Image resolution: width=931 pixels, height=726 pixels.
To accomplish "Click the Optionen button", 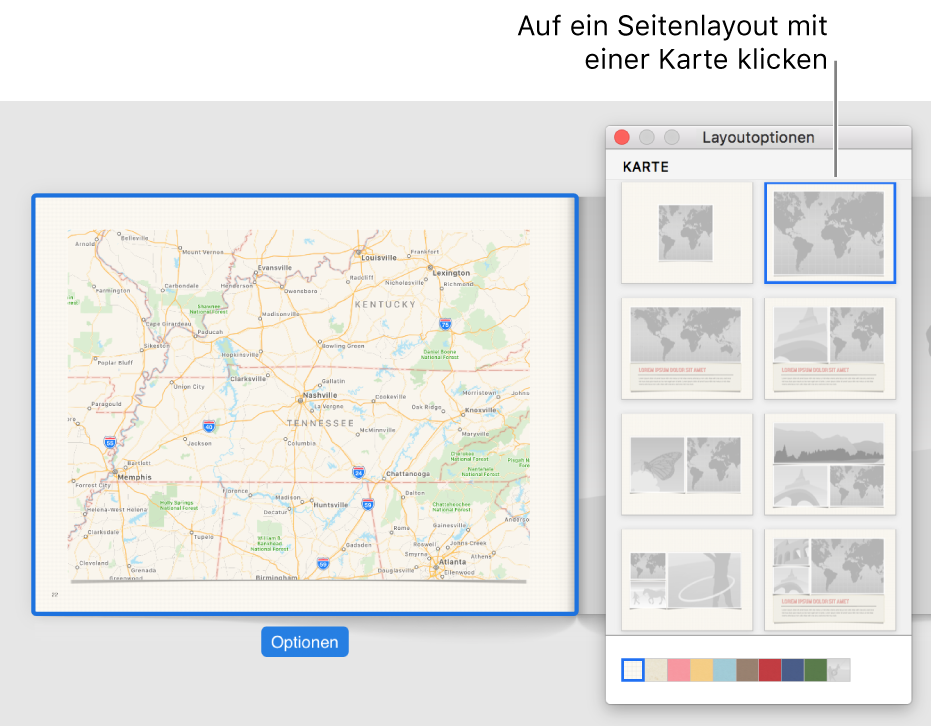I will [x=304, y=642].
